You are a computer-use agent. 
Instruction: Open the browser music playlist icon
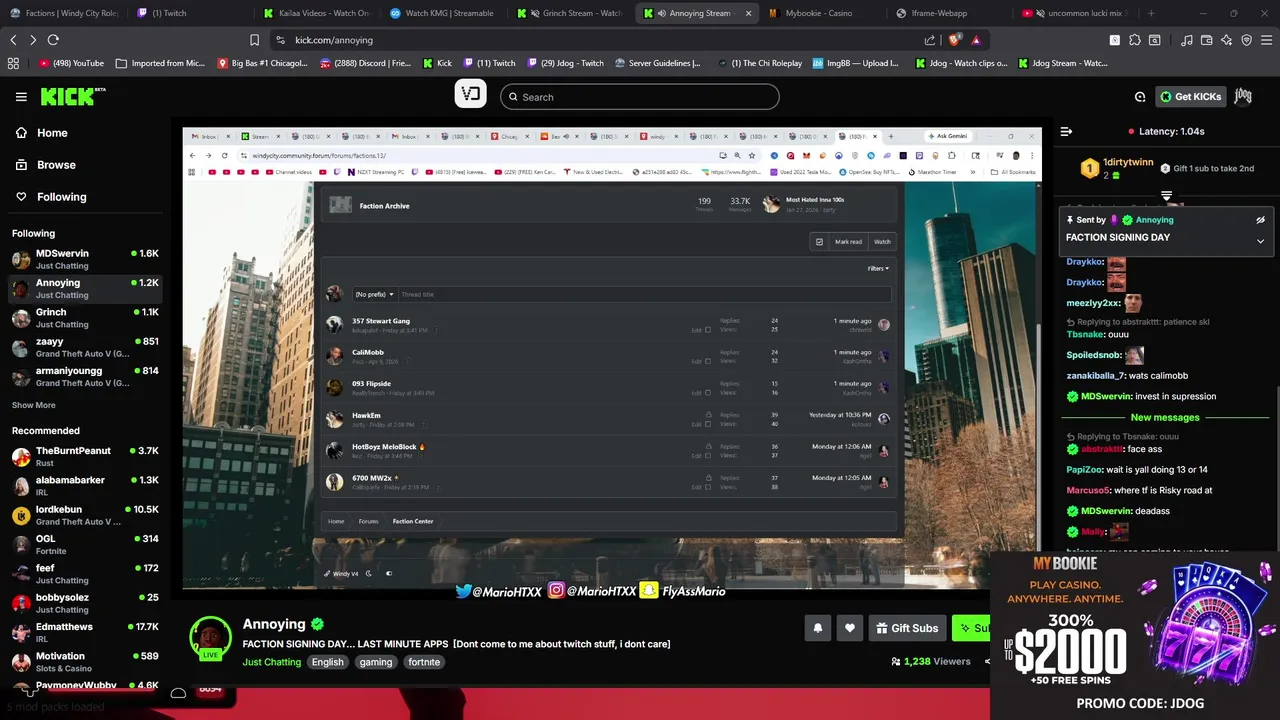tap(1187, 40)
